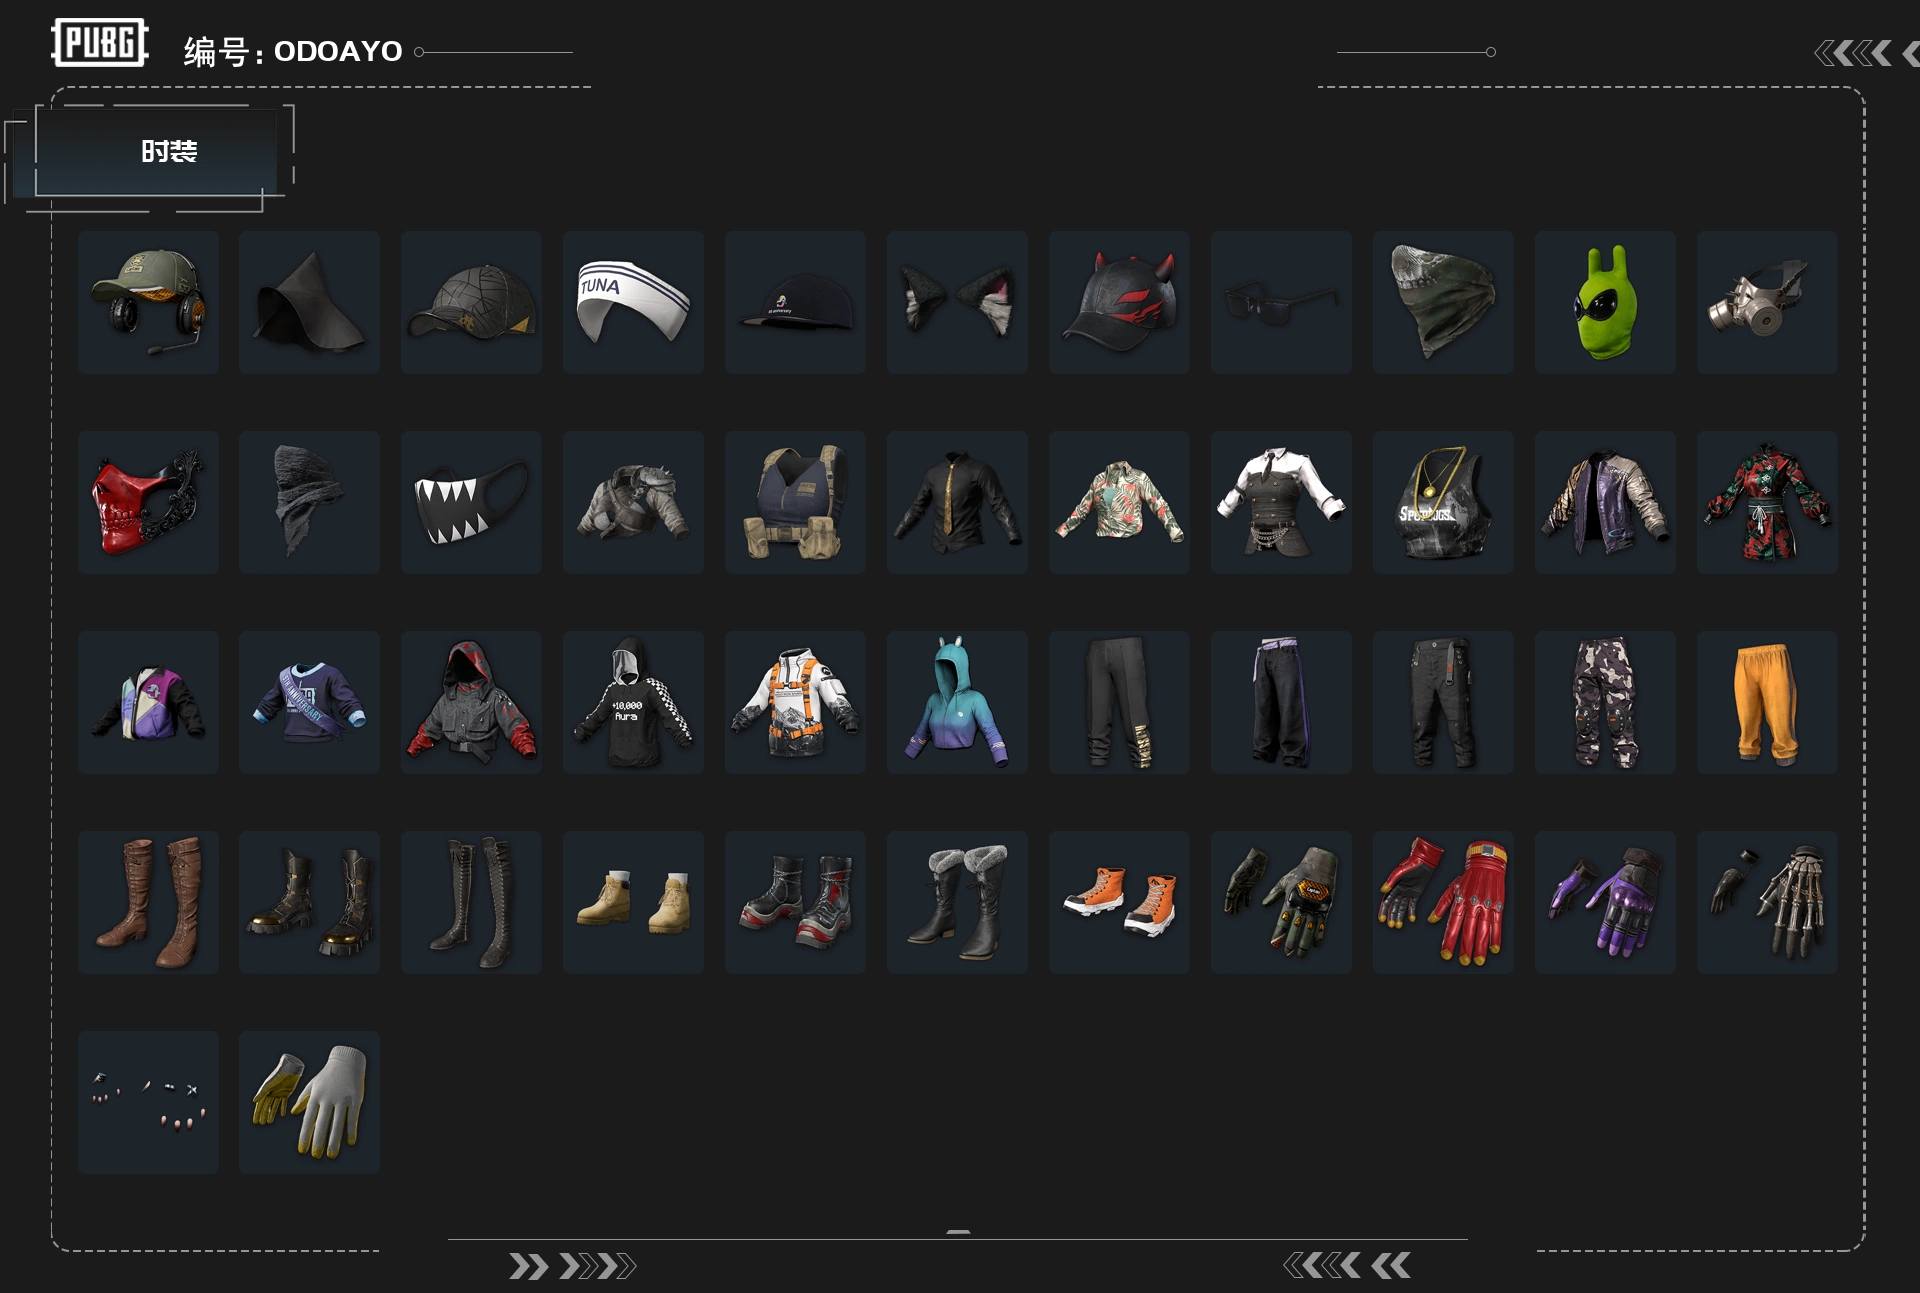Pick the green alien mask

tap(1606, 302)
